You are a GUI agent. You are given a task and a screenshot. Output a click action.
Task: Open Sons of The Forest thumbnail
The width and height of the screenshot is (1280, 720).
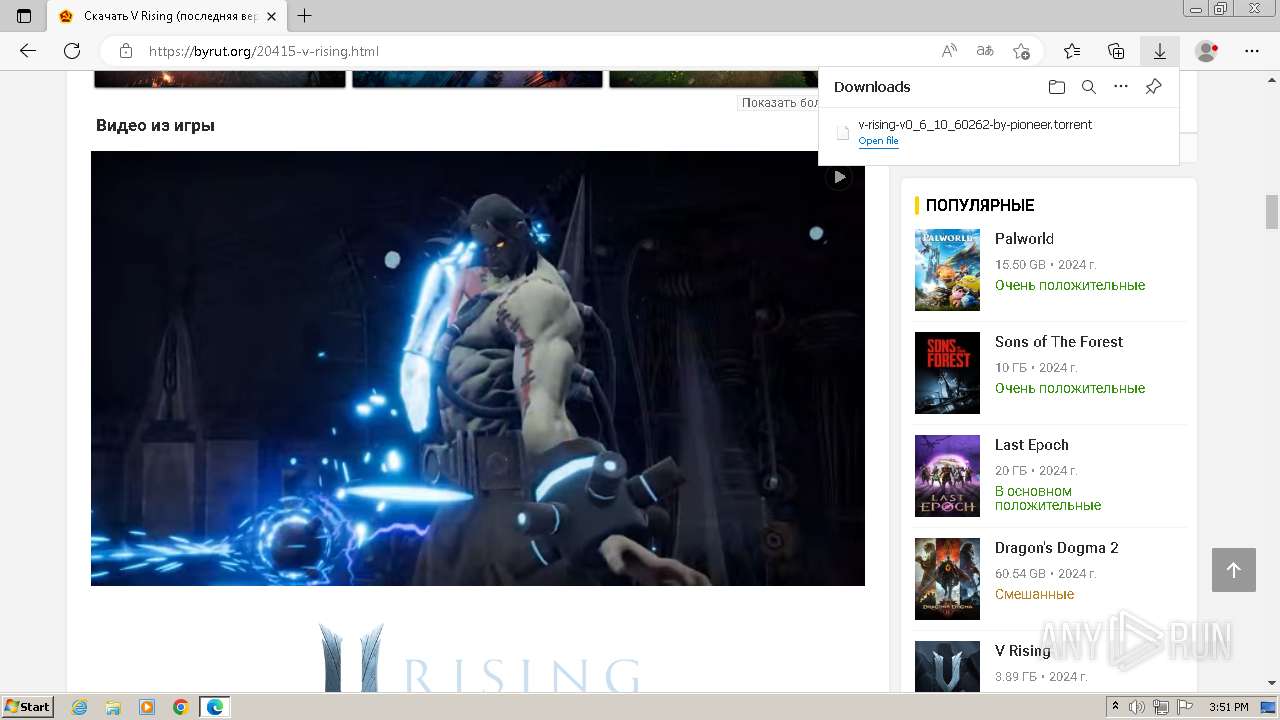click(947, 373)
